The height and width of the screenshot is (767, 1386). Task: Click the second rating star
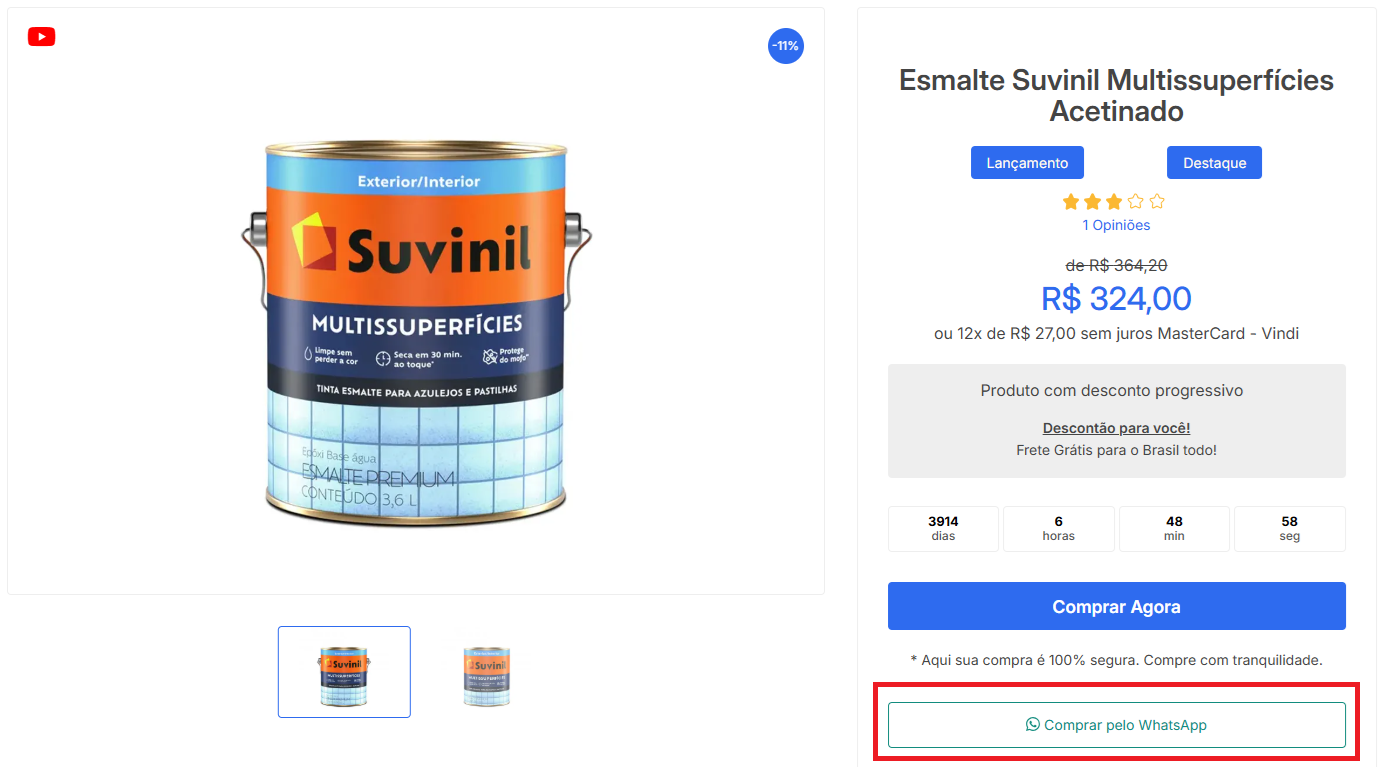pyautogui.click(x=1093, y=202)
